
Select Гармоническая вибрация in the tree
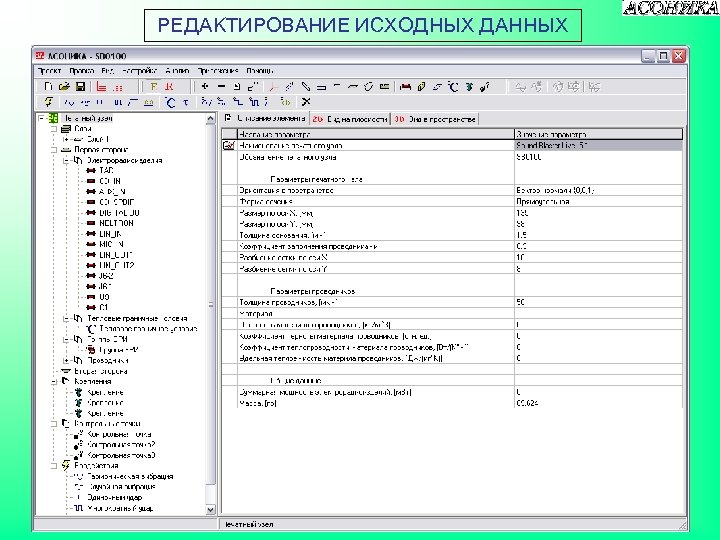130,477
